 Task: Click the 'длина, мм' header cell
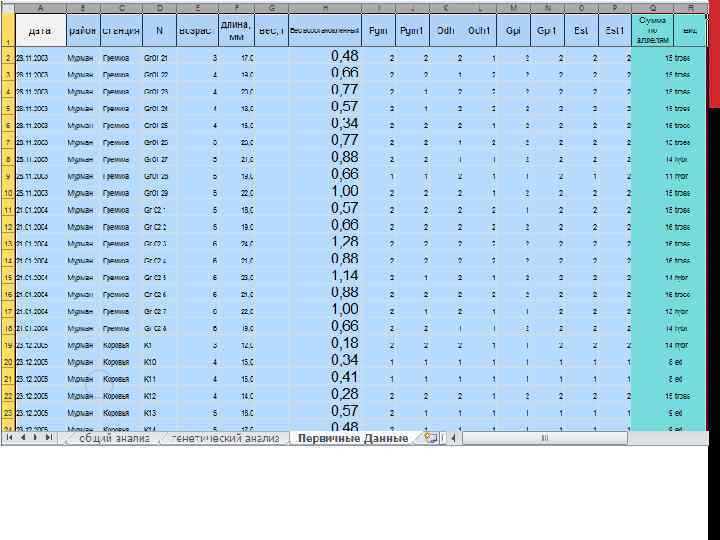pos(236,30)
